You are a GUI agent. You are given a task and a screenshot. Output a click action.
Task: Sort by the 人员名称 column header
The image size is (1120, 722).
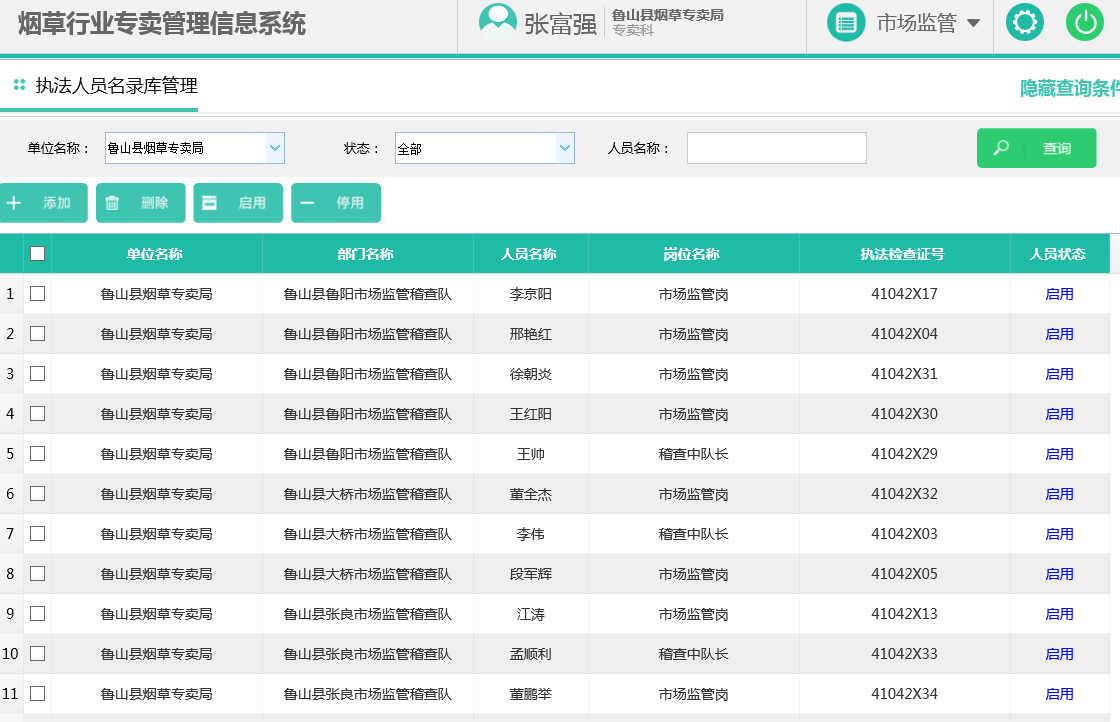click(529, 254)
